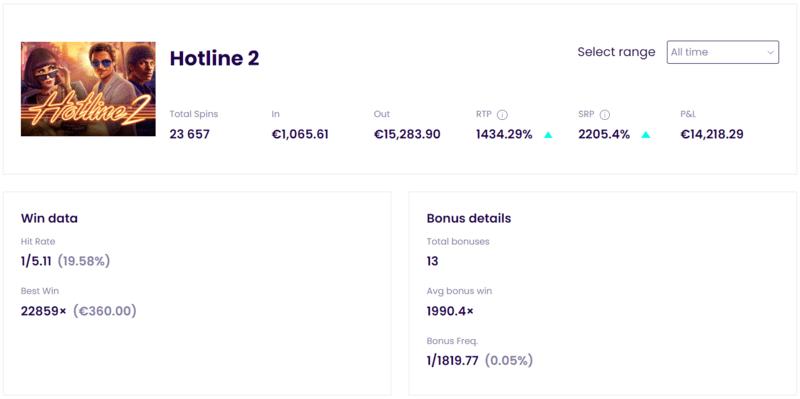Click the Best Win value 22859×

(44, 311)
